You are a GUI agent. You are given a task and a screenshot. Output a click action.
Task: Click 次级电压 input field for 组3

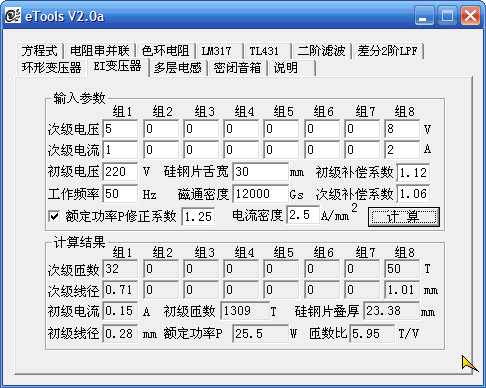click(201, 129)
